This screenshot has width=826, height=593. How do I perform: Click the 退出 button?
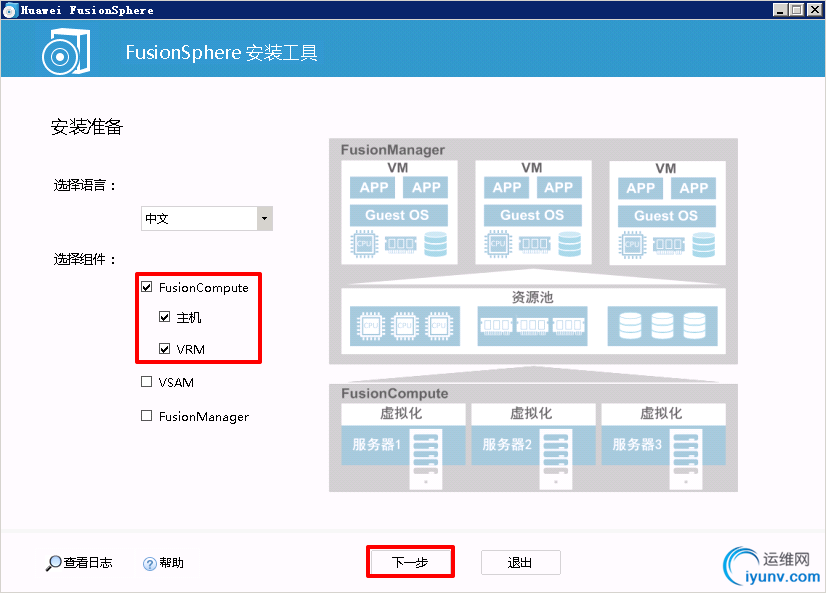pyautogui.click(x=520, y=562)
